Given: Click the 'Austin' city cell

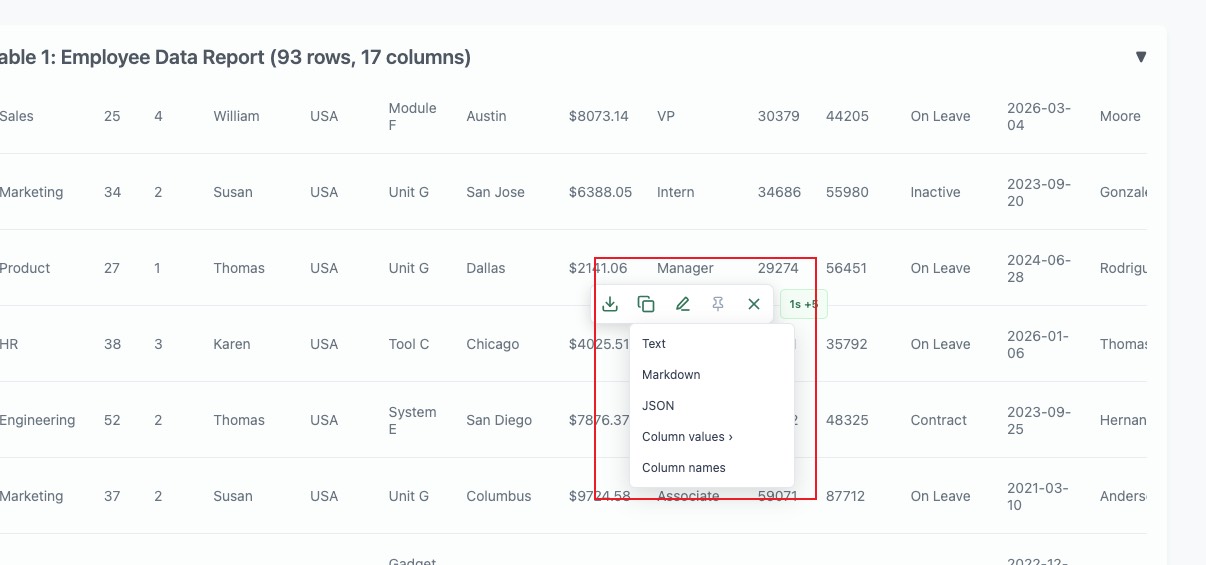Looking at the screenshot, I should 486,116.
